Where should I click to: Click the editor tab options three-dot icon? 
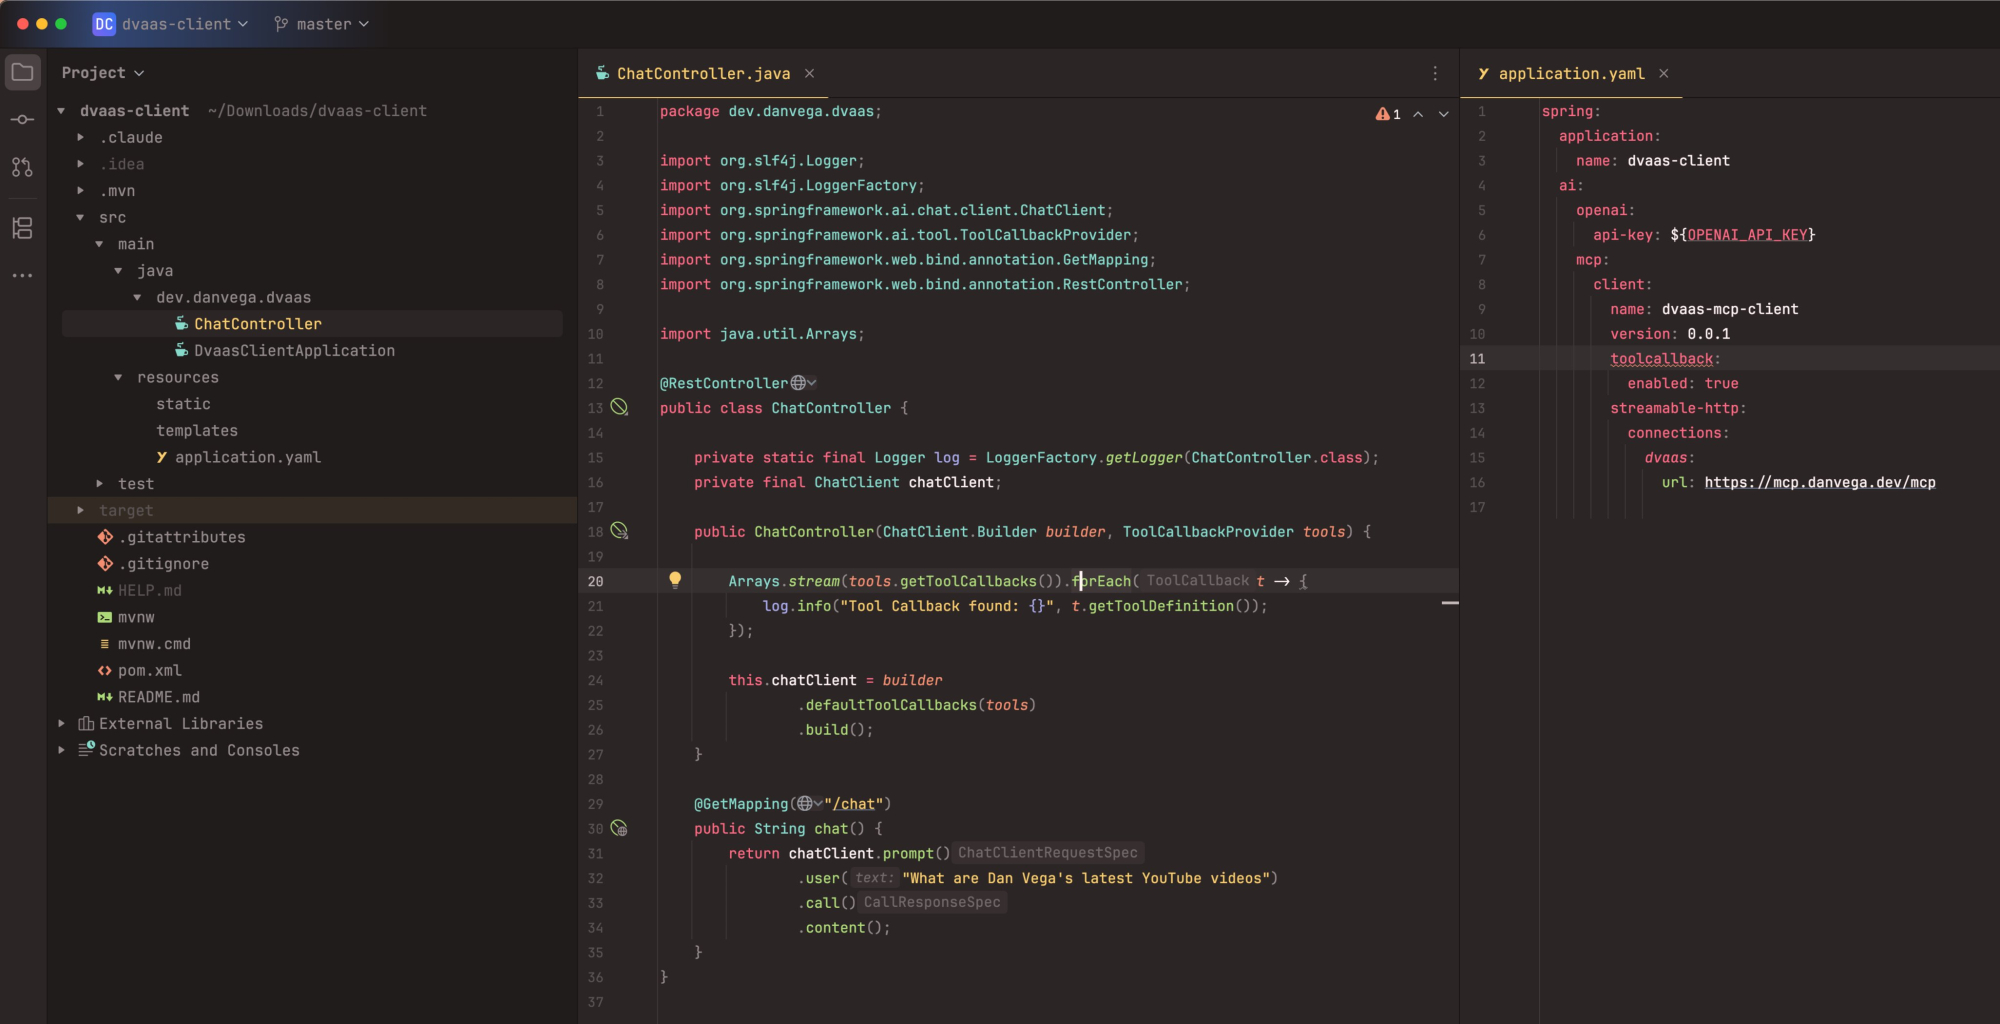tap(1435, 73)
